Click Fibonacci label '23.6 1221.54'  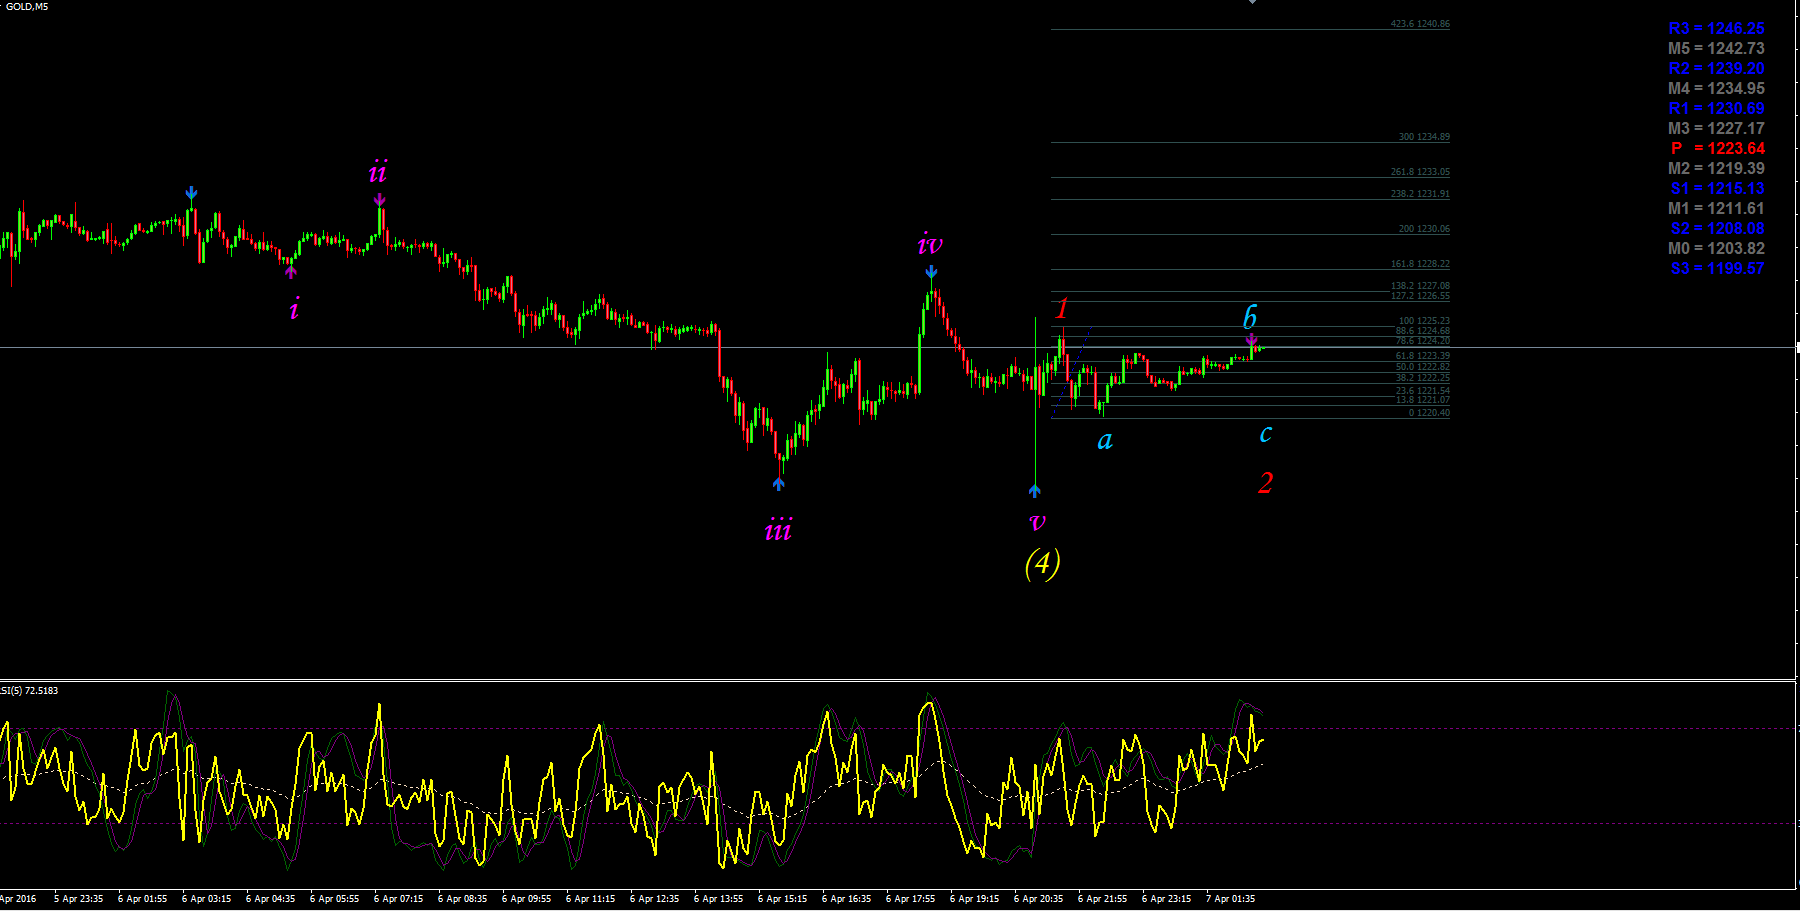[x=1423, y=391]
